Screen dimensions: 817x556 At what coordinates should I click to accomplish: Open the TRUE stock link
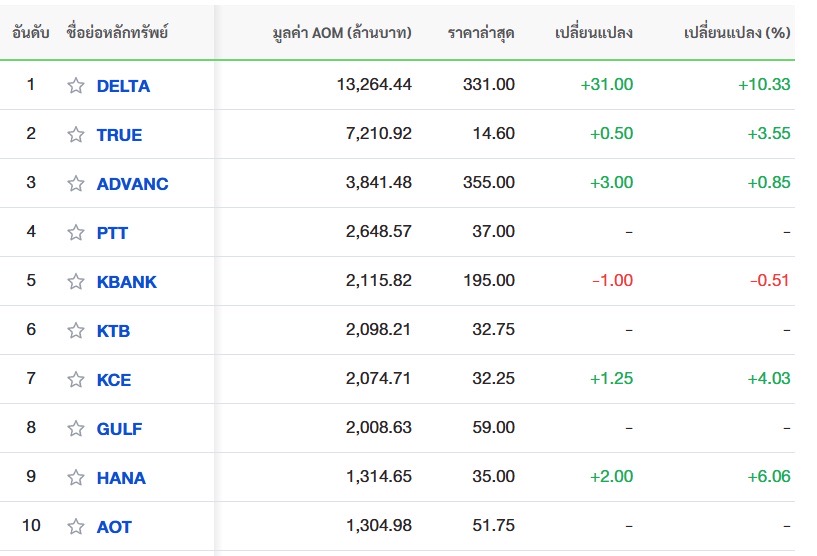tap(119, 135)
